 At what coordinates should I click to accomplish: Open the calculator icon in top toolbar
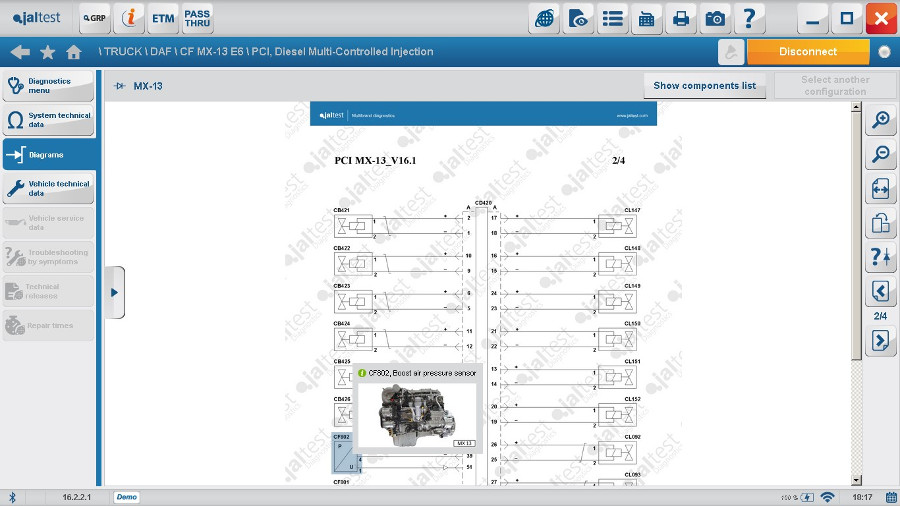[646, 18]
